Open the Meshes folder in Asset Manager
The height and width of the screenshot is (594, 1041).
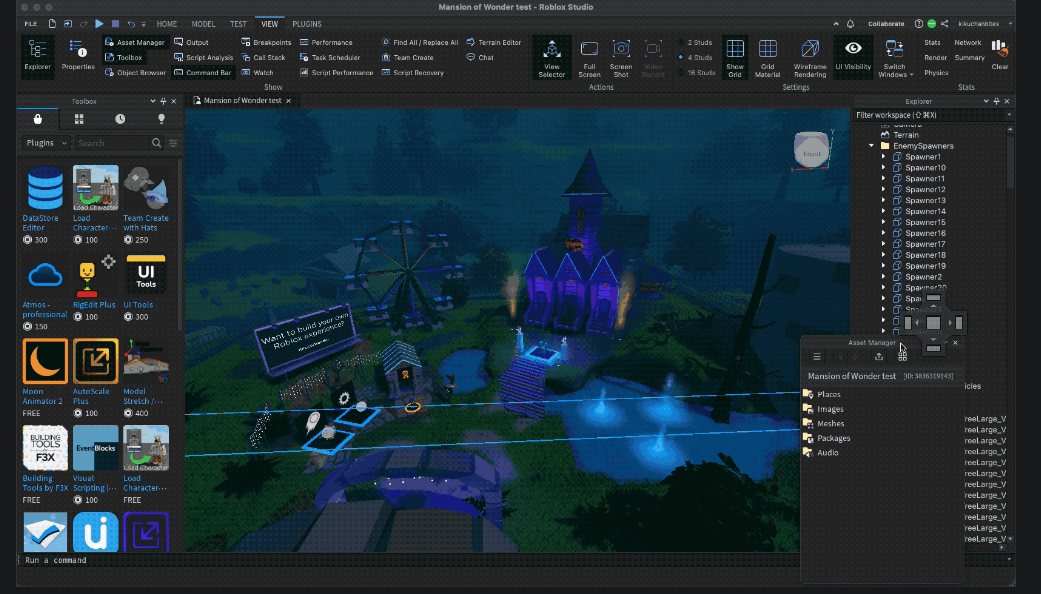pyautogui.click(x=830, y=423)
